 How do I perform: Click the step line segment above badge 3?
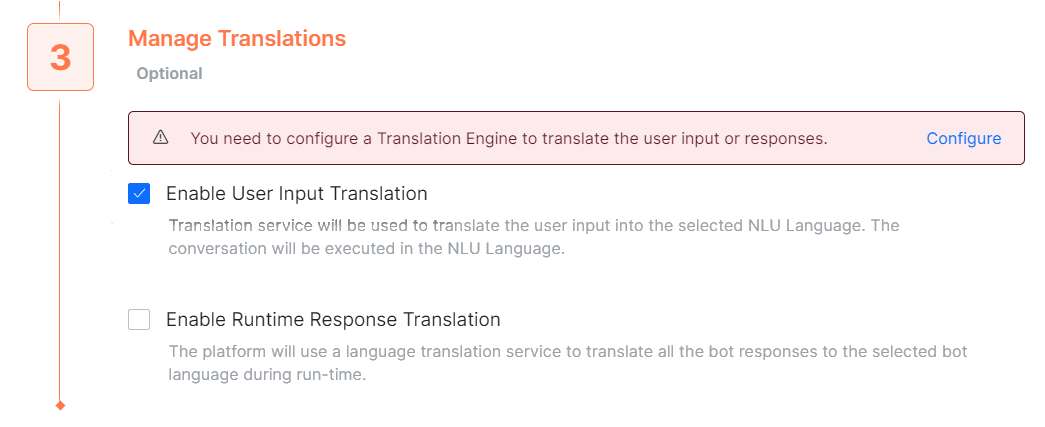(60, 10)
